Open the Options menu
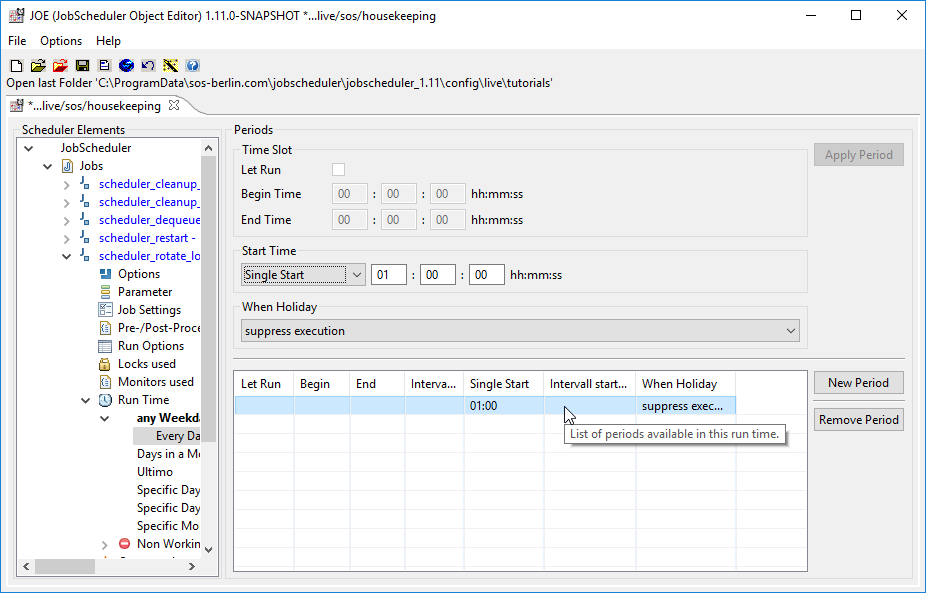 pos(61,41)
